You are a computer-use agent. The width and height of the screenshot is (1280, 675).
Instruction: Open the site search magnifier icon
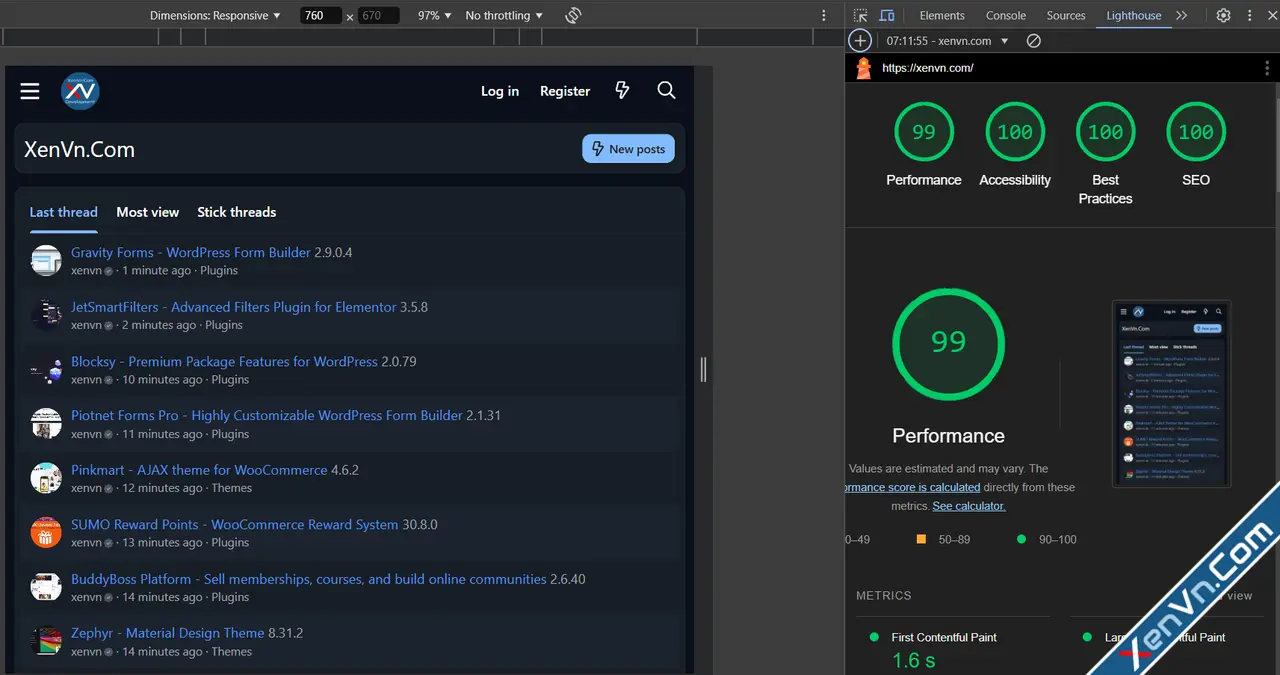click(x=666, y=91)
